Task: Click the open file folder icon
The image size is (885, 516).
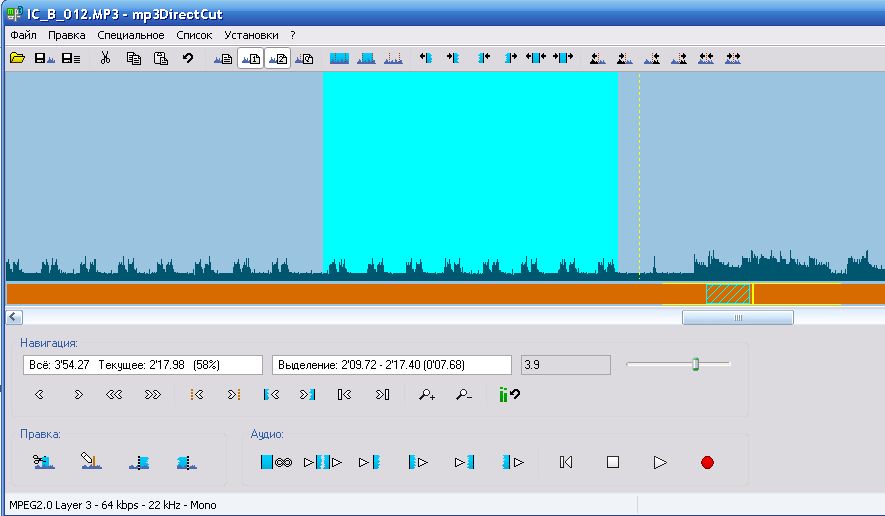Action: pos(17,59)
